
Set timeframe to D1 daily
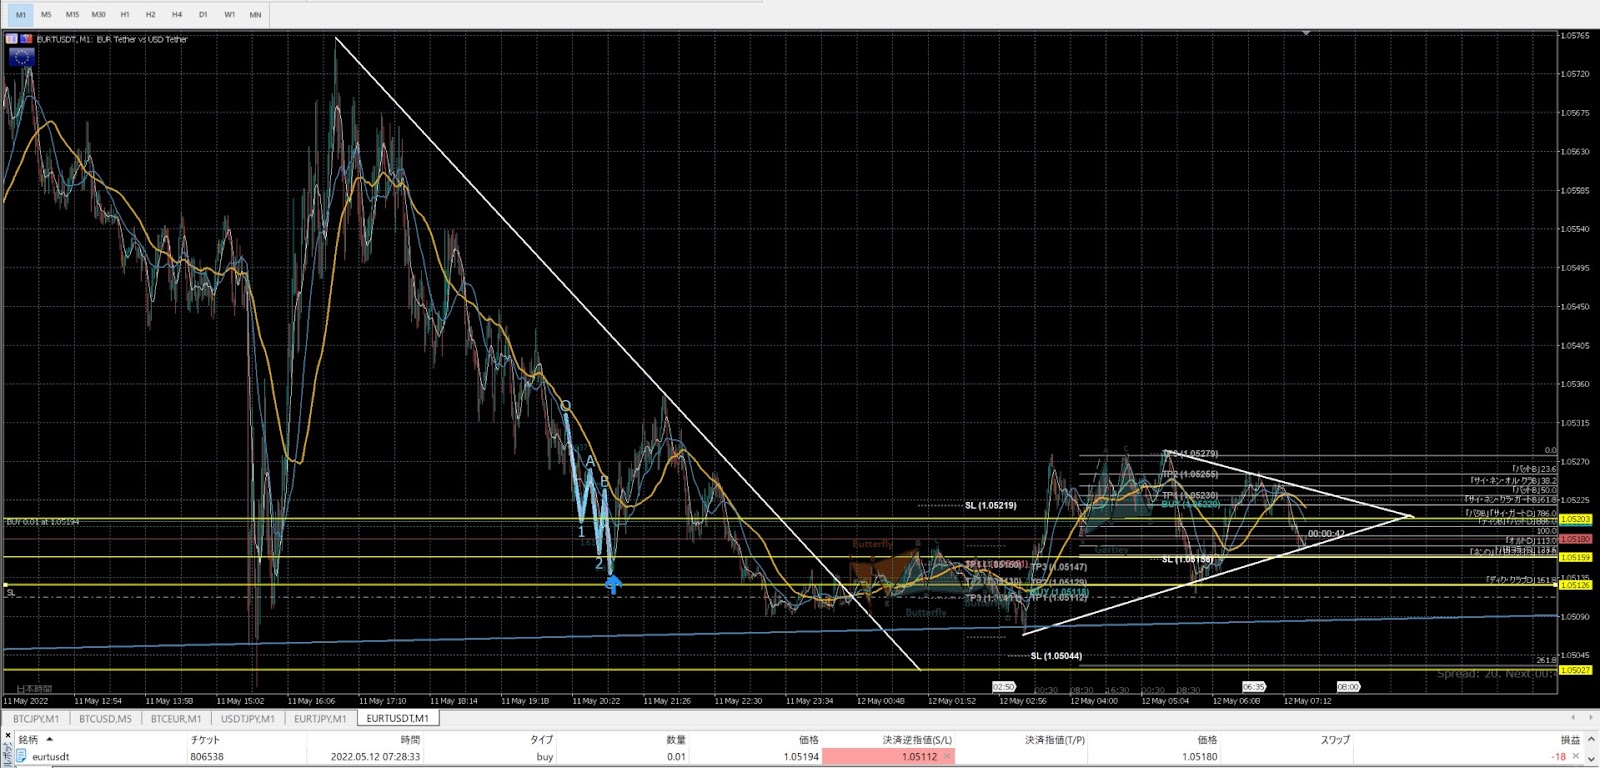coord(203,15)
